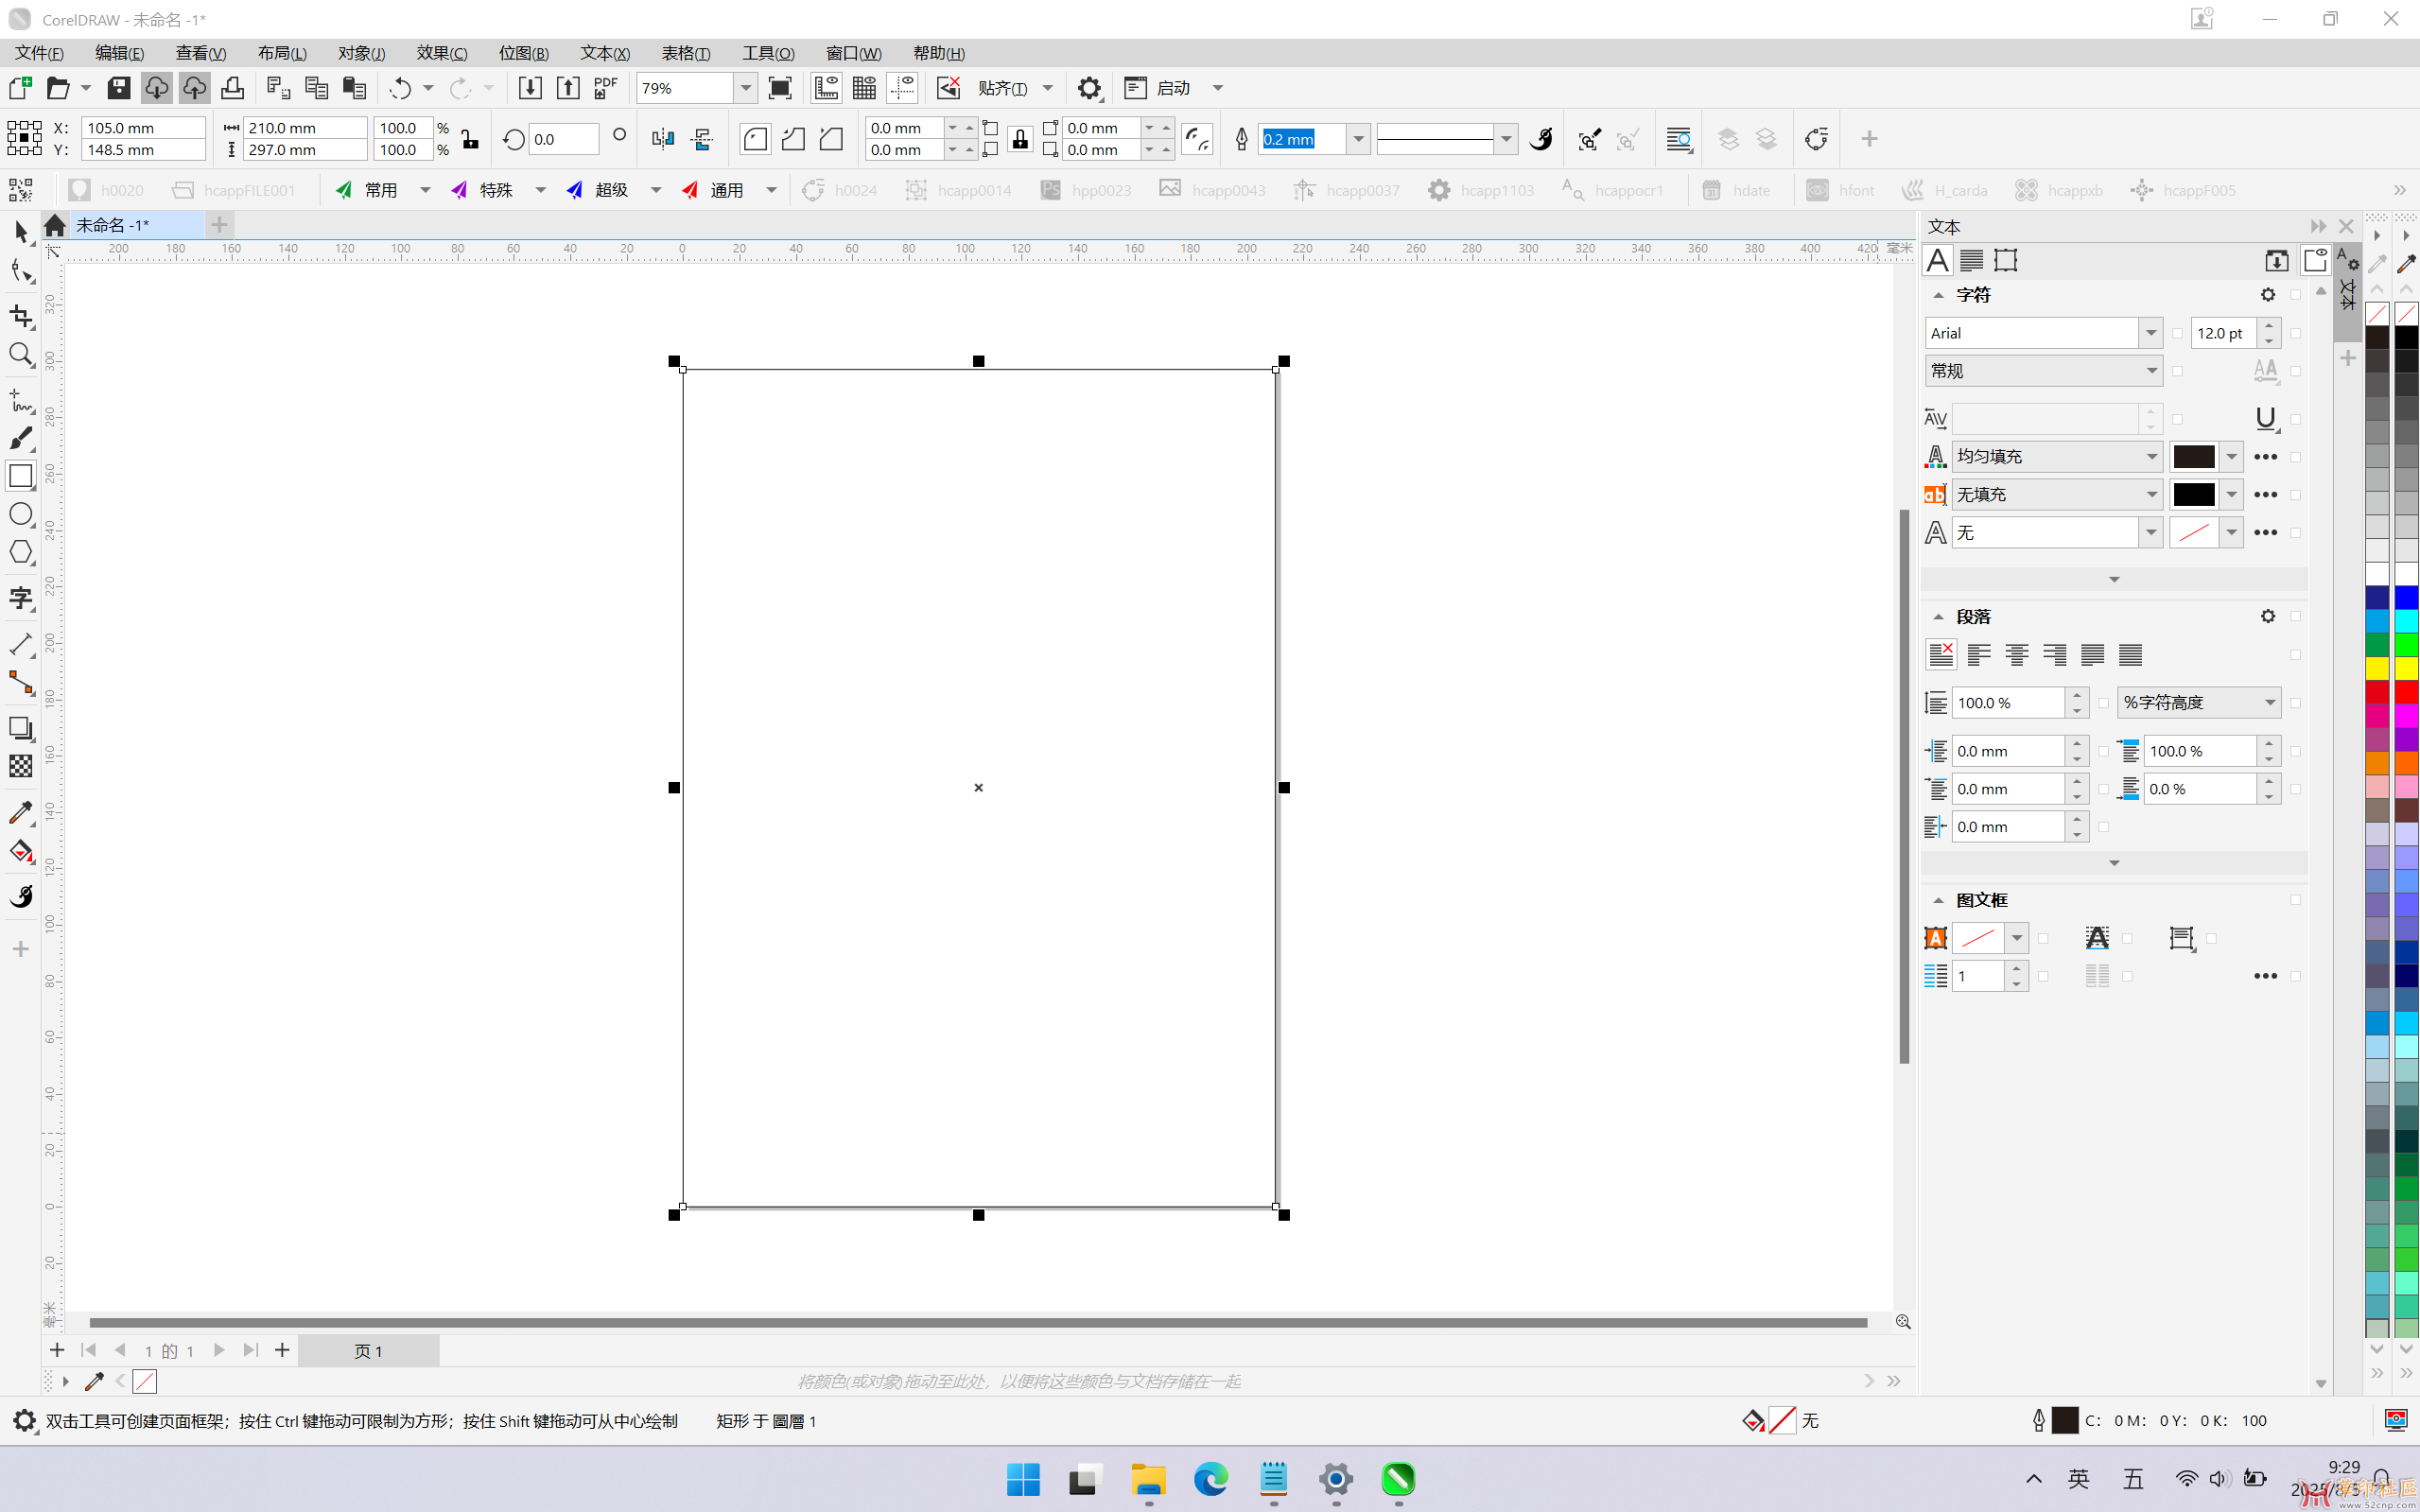Select the Transparency checkerboard tool
This screenshot has width=2420, height=1512.
click(x=21, y=766)
